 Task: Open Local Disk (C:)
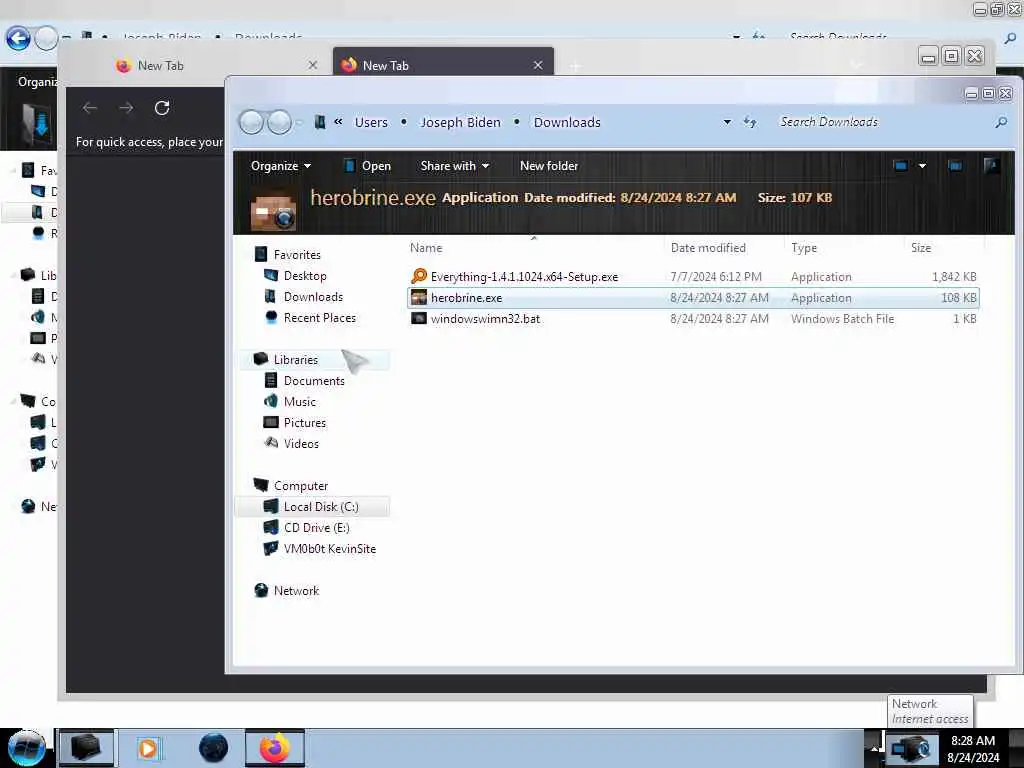tap(321, 507)
